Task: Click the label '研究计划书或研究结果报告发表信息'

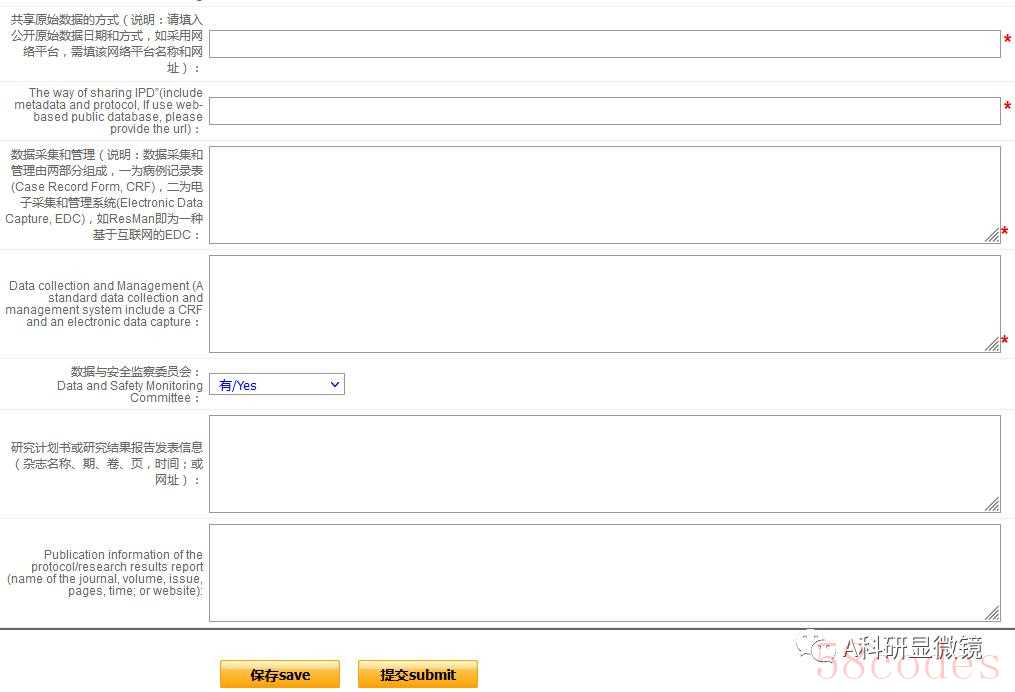Action: pos(107,463)
